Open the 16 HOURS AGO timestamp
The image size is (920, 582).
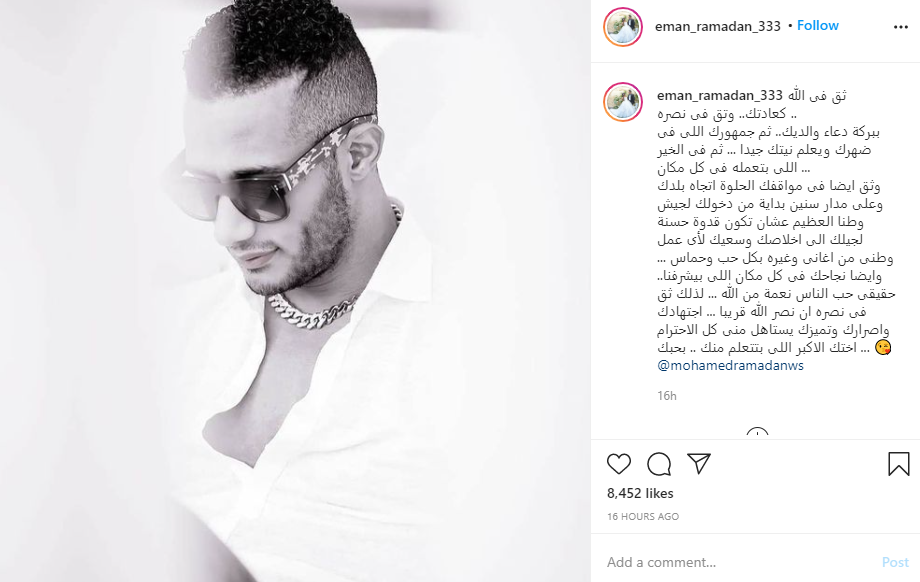643,517
